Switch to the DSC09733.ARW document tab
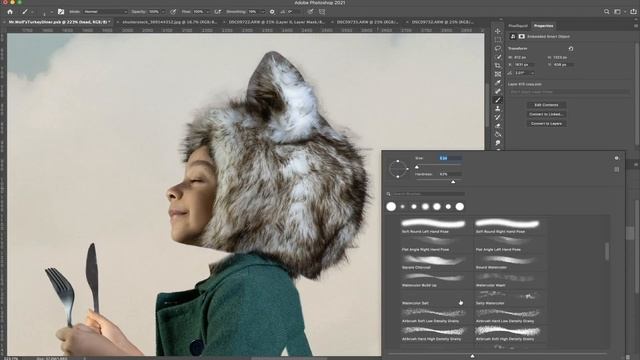640x360 pixels. [368, 22]
